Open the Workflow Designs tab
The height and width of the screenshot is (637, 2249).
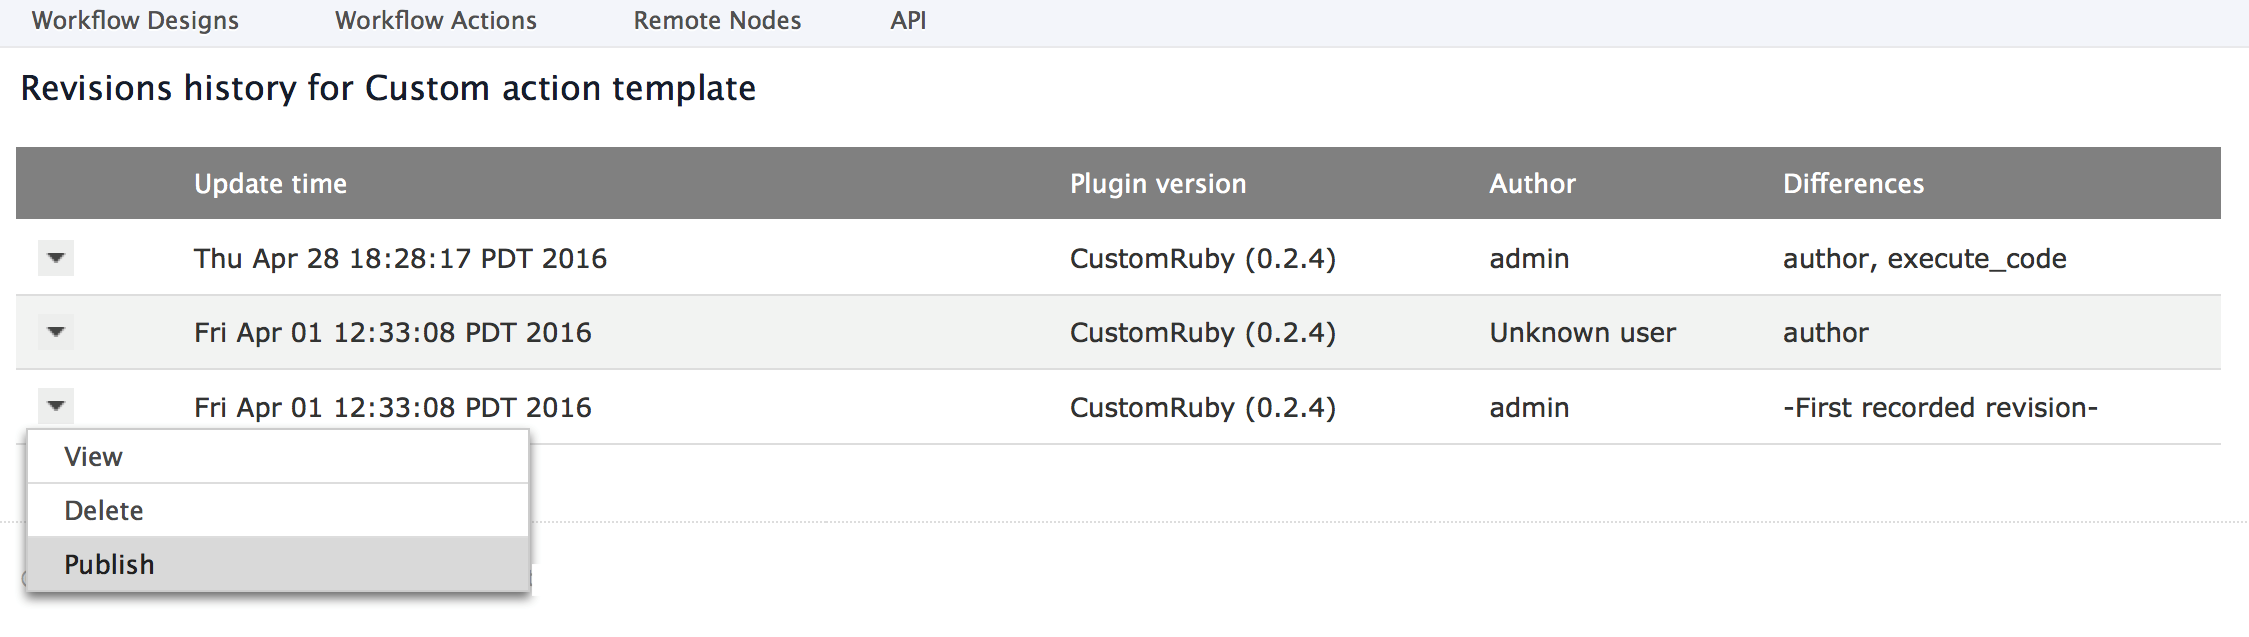point(135,20)
